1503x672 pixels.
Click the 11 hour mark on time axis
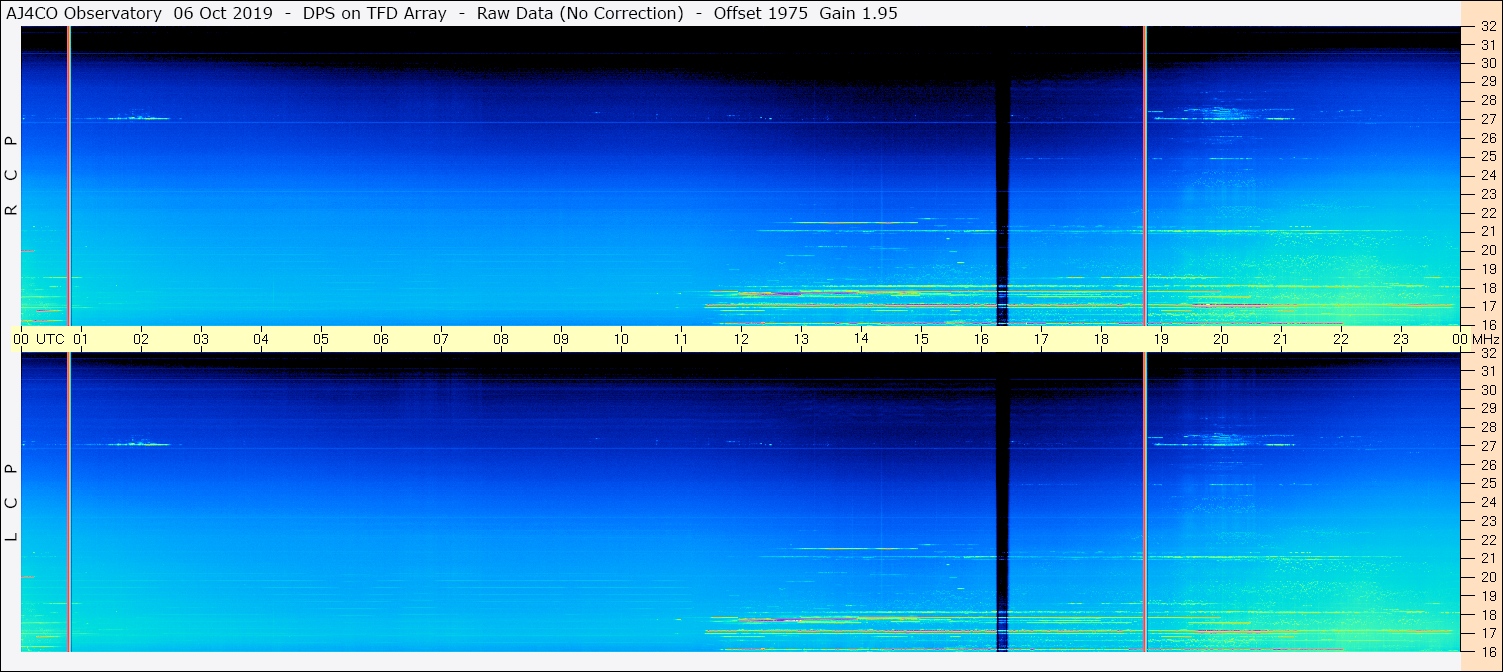[x=681, y=339]
